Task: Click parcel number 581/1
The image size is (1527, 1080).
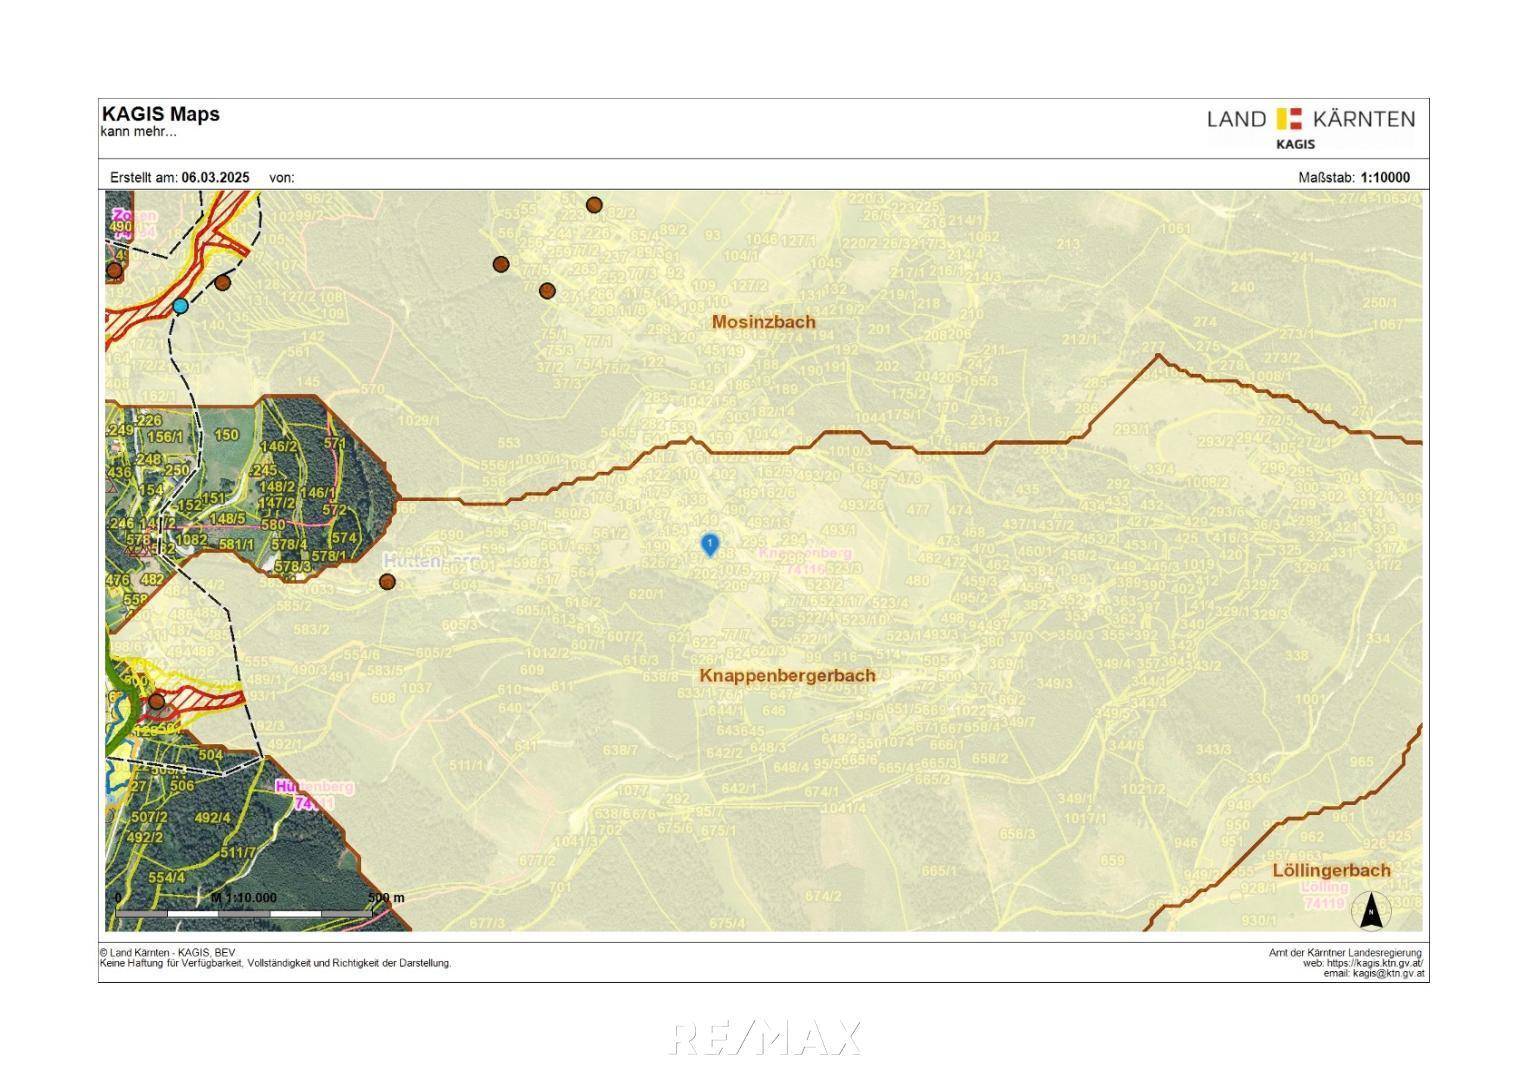Action: click(237, 544)
